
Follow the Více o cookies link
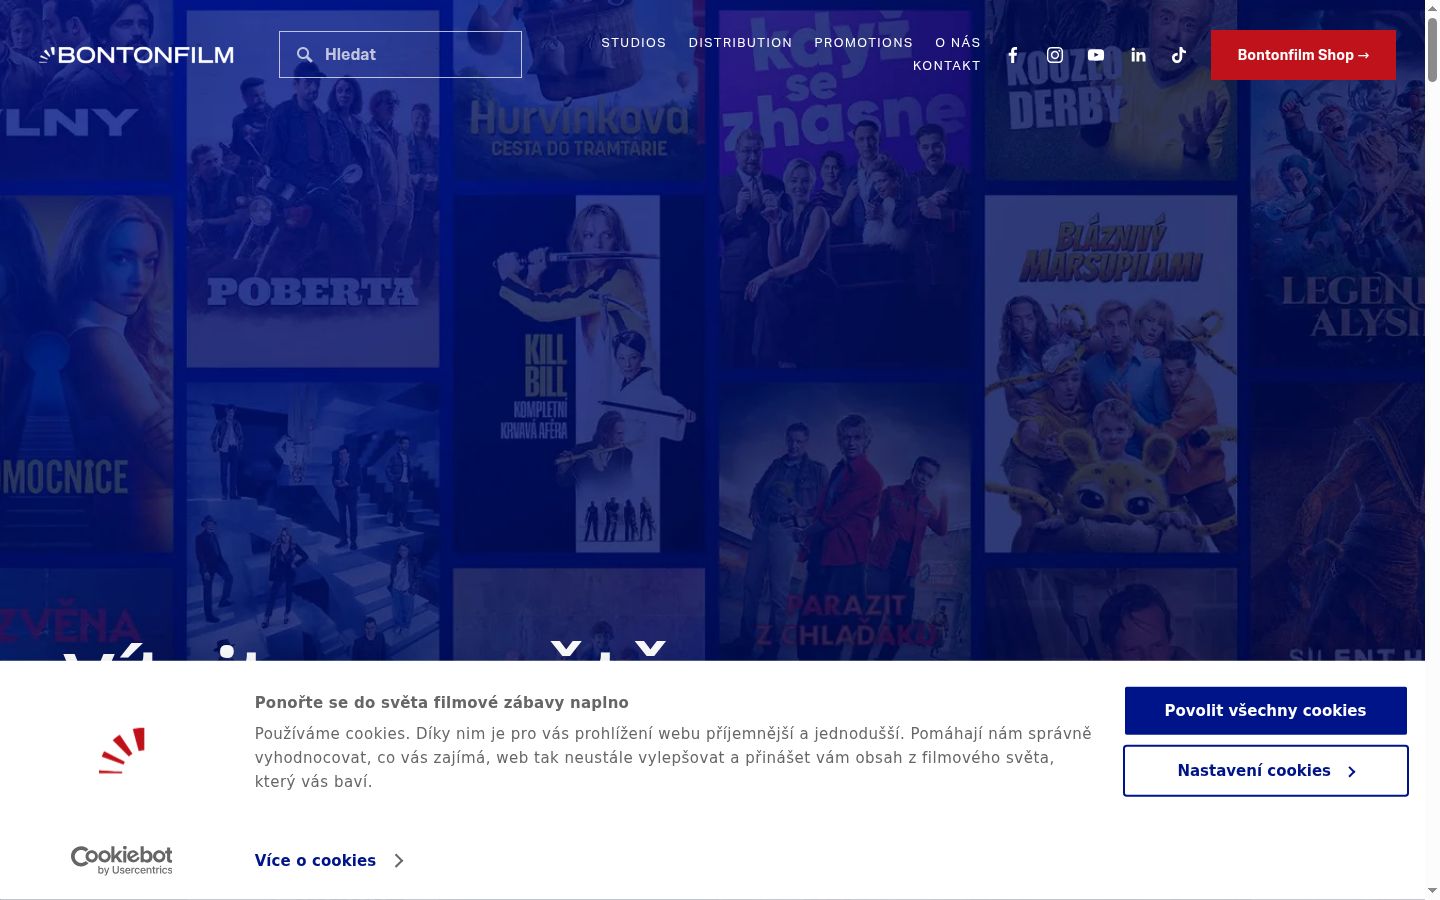pyautogui.click(x=329, y=860)
